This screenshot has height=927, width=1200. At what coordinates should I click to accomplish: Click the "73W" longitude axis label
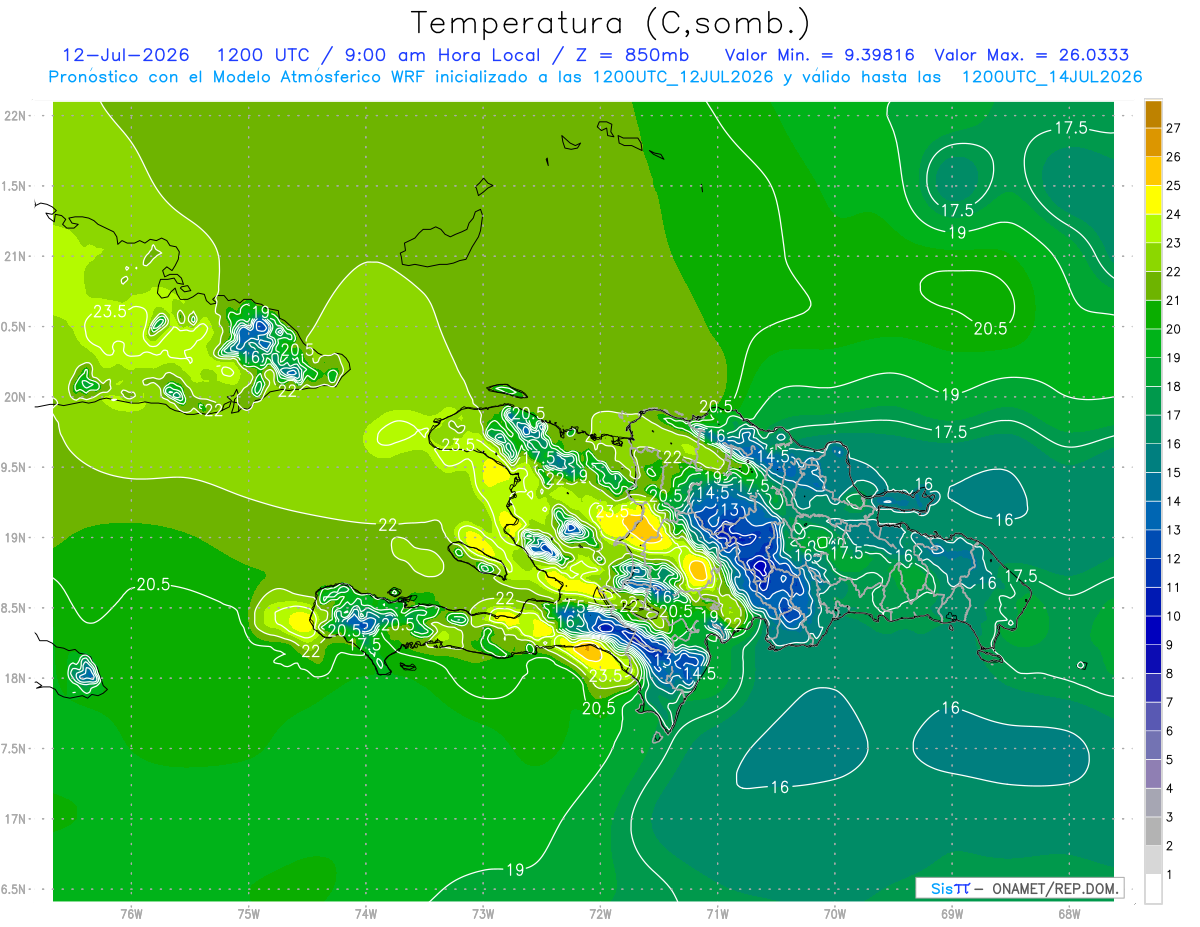pos(483,914)
